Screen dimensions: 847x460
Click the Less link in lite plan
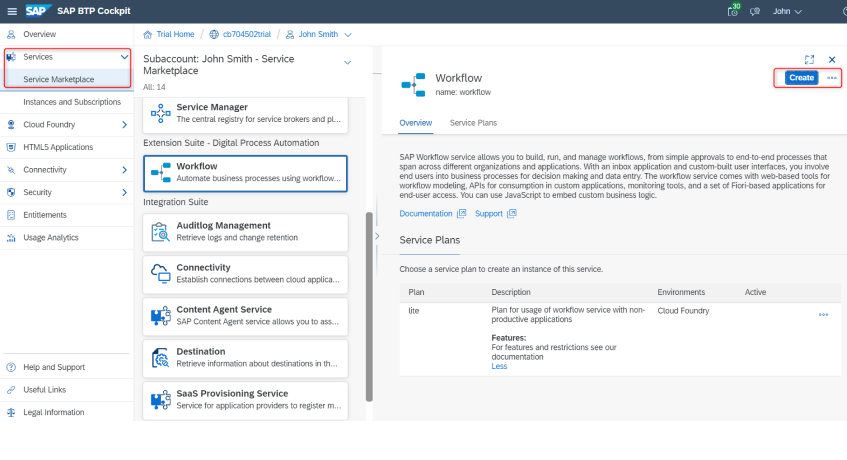(x=499, y=366)
